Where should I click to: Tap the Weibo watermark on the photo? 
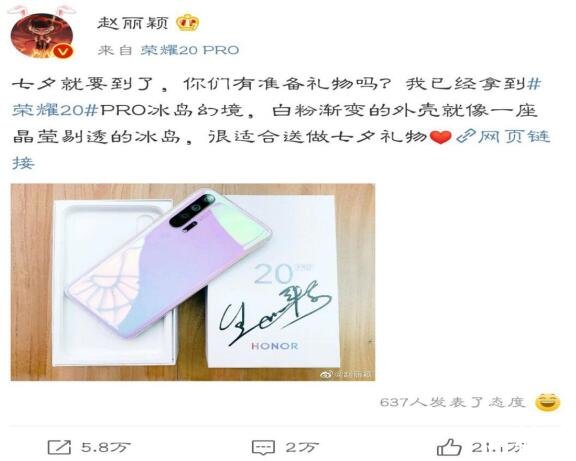point(345,374)
